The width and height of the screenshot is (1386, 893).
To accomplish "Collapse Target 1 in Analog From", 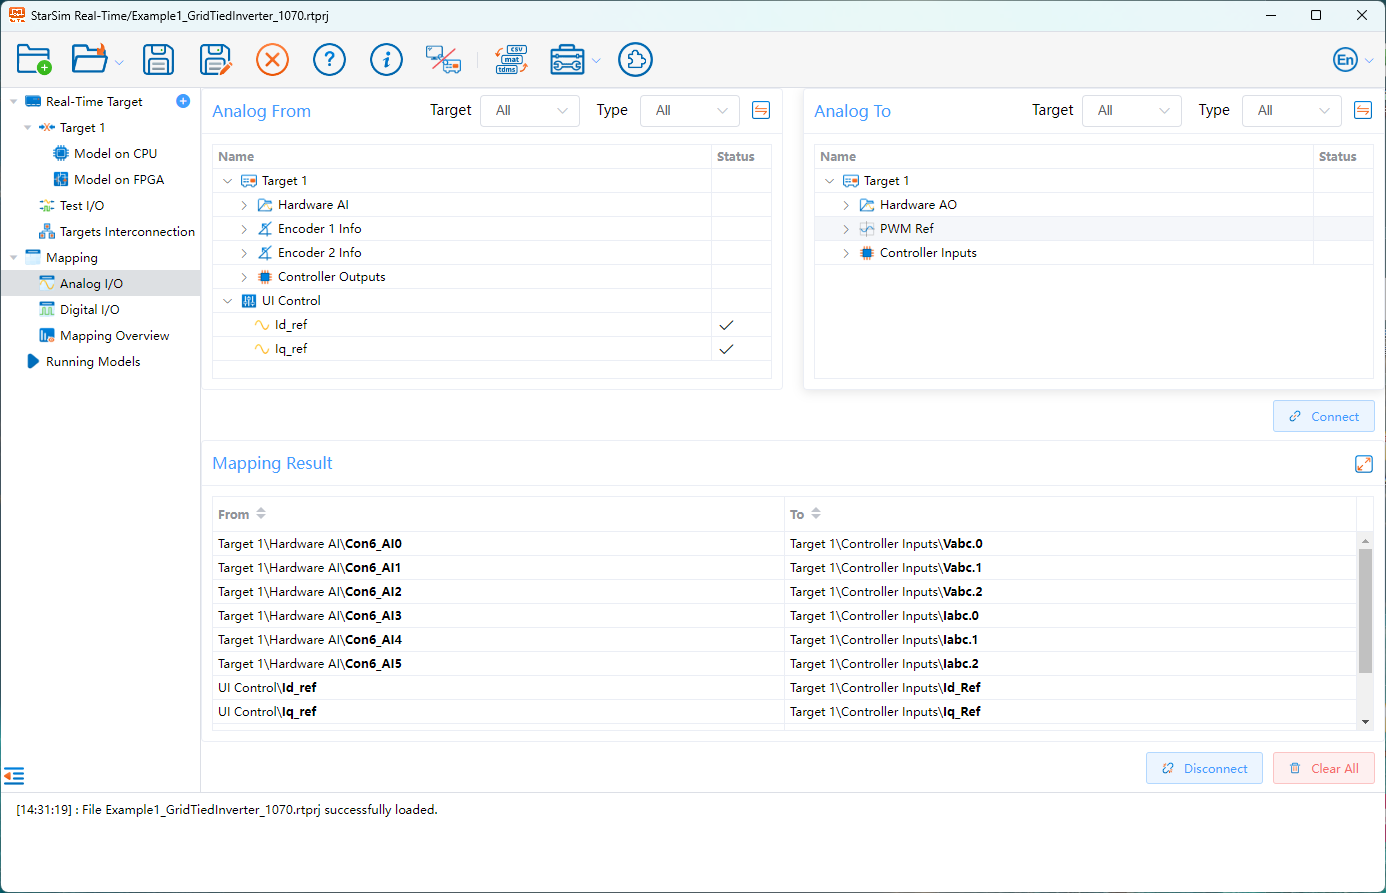I will [x=227, y=181].
